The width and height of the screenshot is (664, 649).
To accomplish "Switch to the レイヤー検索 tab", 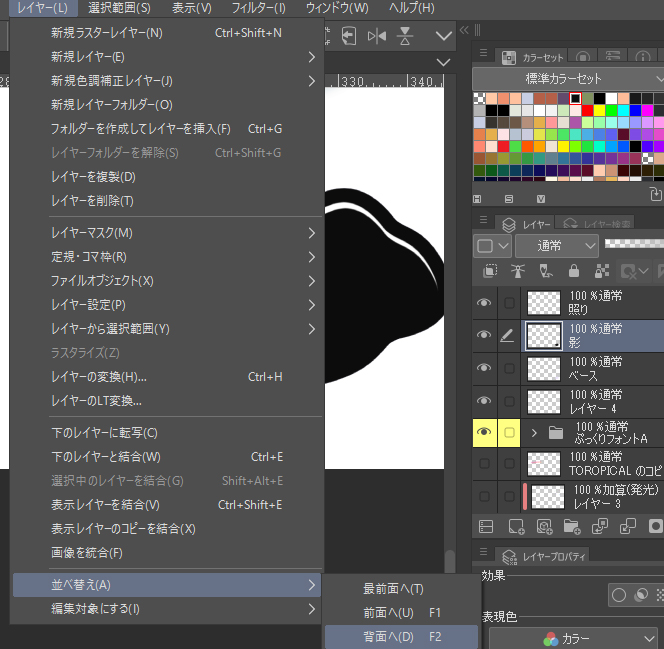I will [x=598, y=224].
